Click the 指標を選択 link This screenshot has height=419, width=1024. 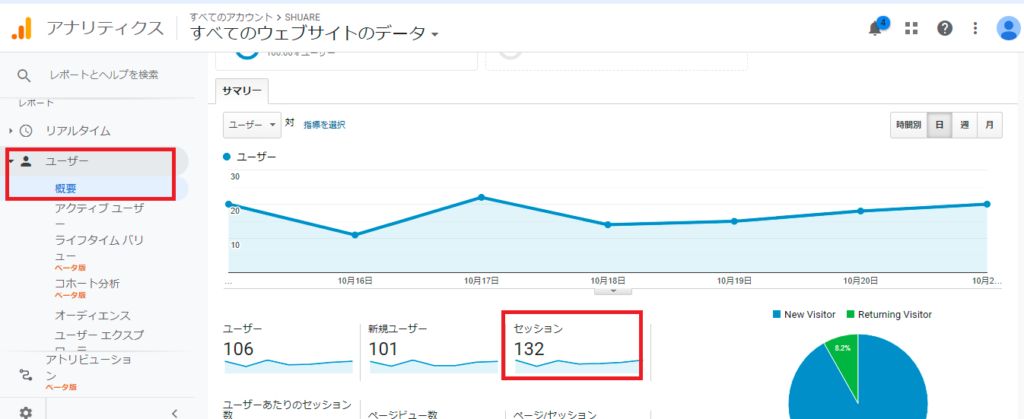point(324,125)
